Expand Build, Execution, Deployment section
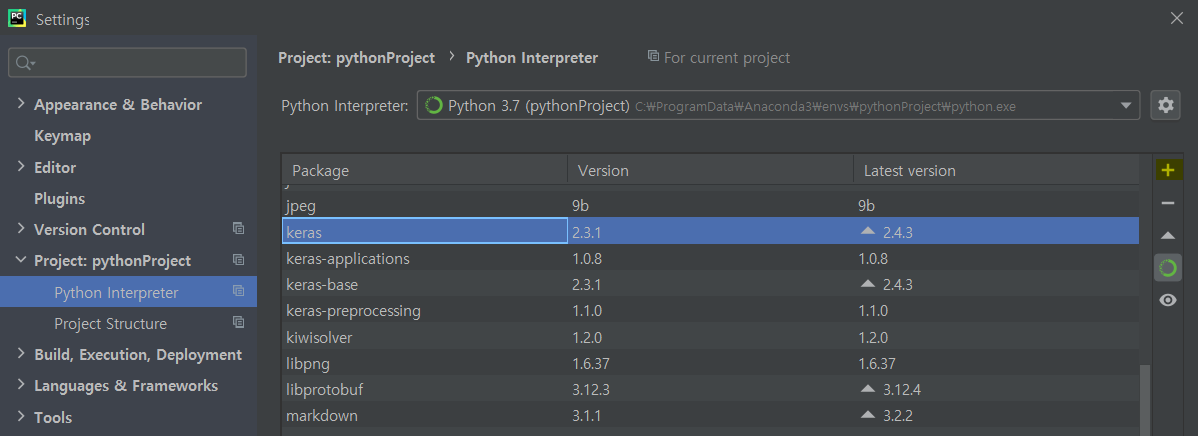Image resolution: width=1198 pixels, height=436 pixels. pyautogui.click(x=21, y=354)
